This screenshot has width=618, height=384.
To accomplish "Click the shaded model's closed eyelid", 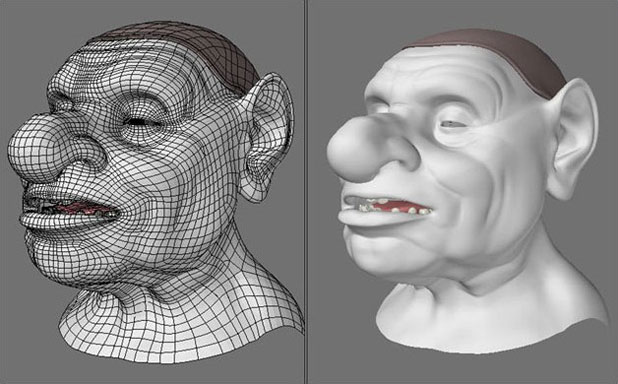I will click(x=453, y=124).
